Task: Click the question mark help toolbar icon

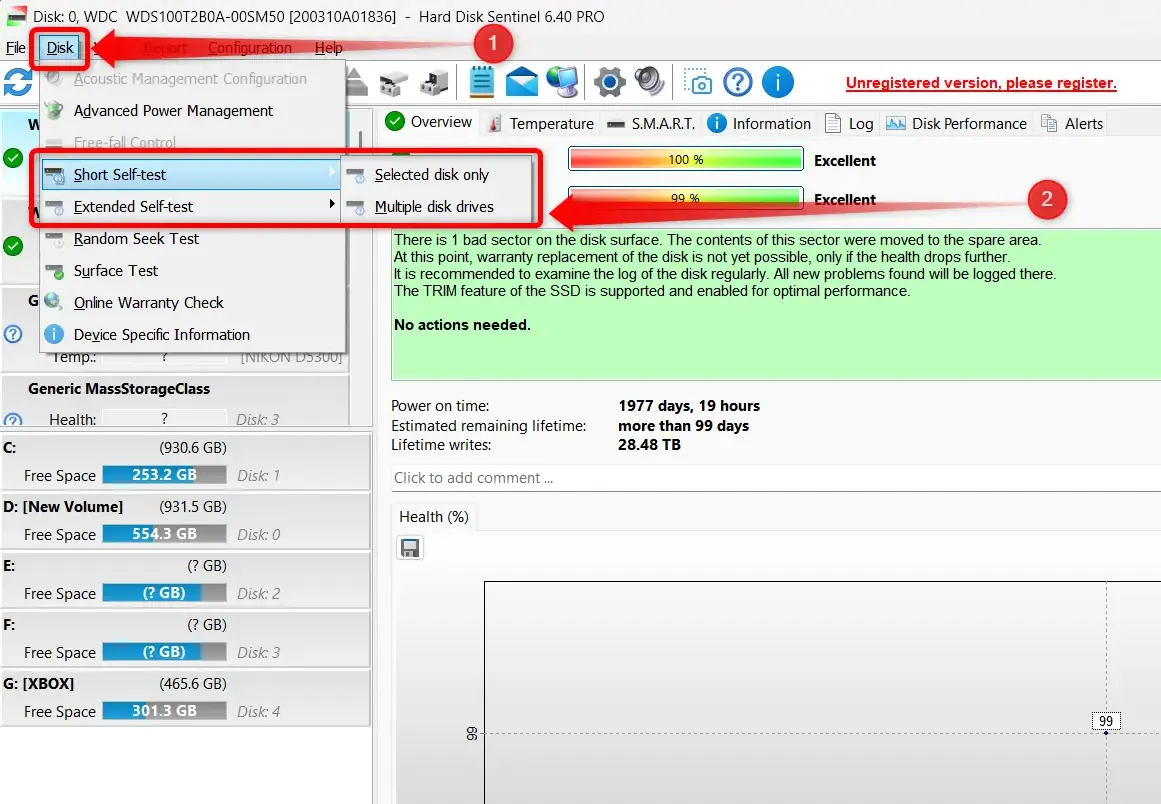Action: pos(737,82)
